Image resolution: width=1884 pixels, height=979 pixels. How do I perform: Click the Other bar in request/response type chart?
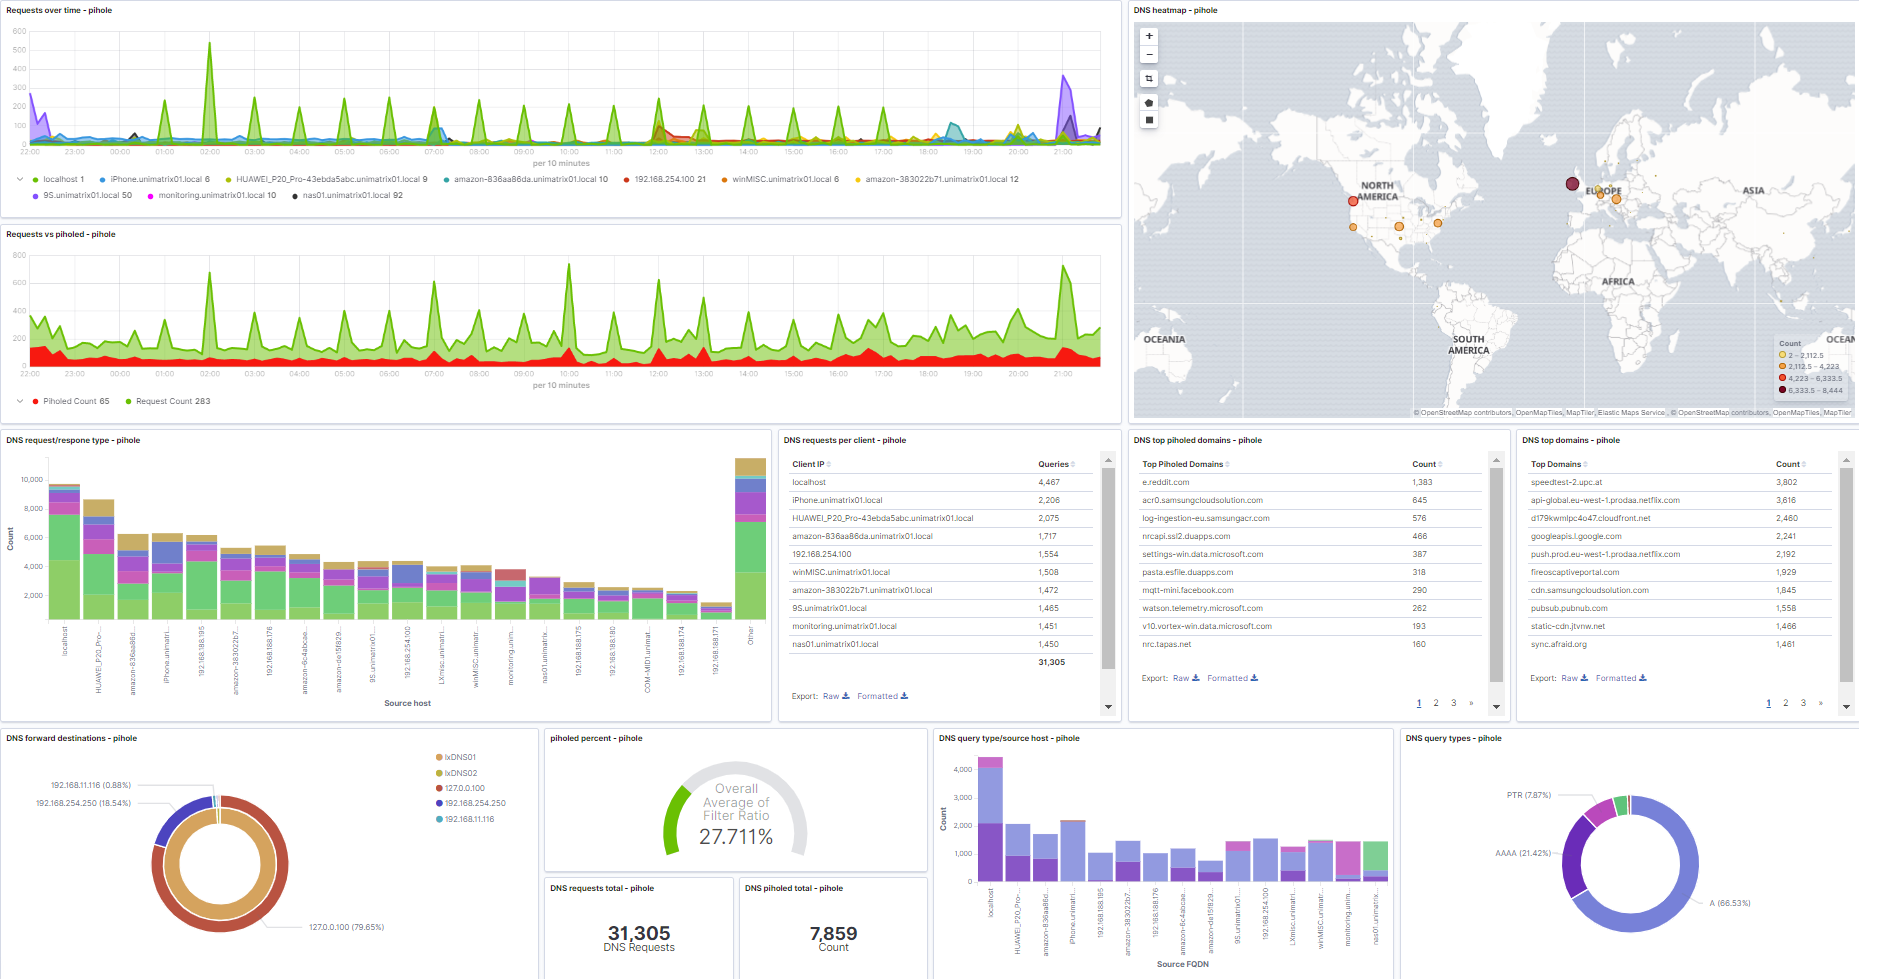point(750,538)
